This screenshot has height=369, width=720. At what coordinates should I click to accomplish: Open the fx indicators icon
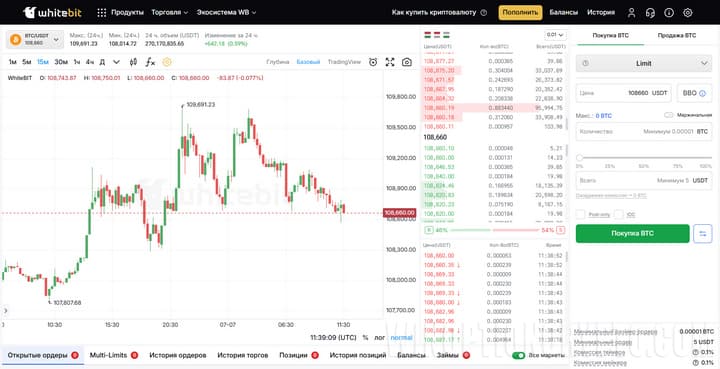(150, 62)
